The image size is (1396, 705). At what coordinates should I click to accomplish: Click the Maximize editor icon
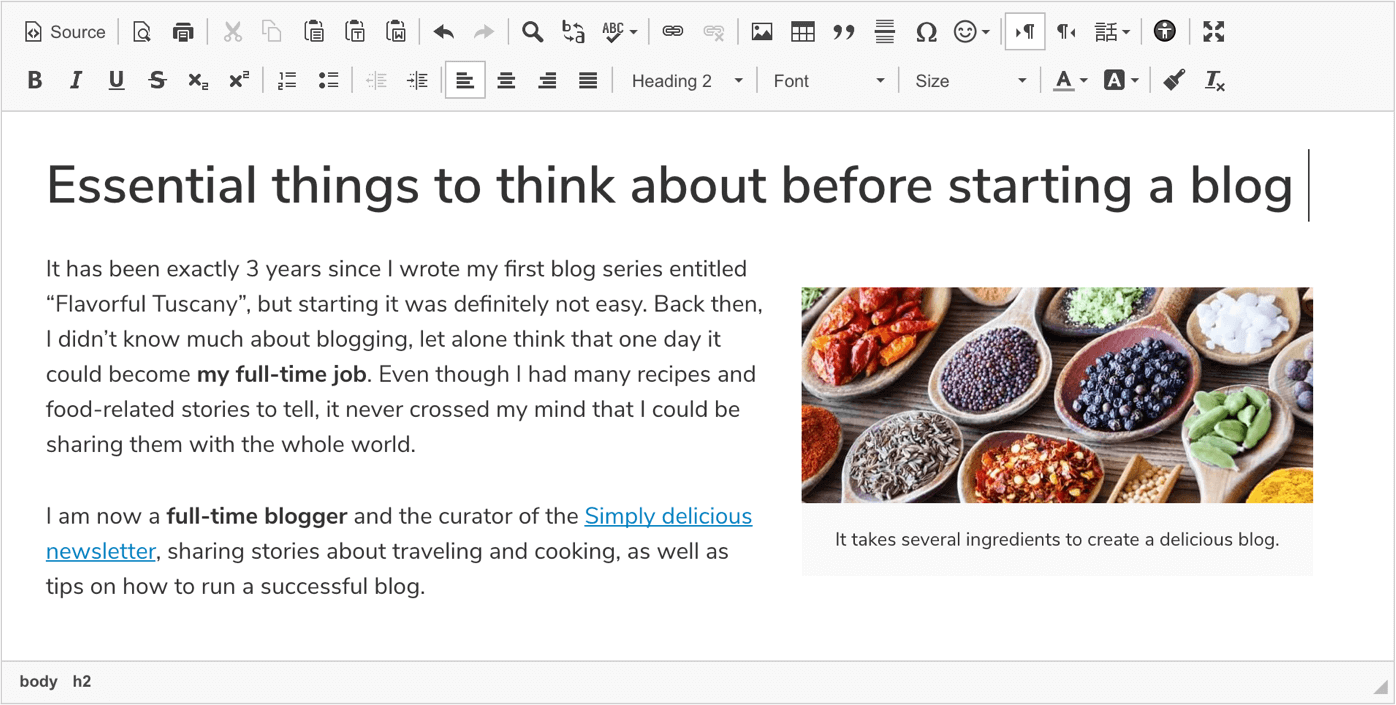pyautogui.click(x=1213, y=31)
